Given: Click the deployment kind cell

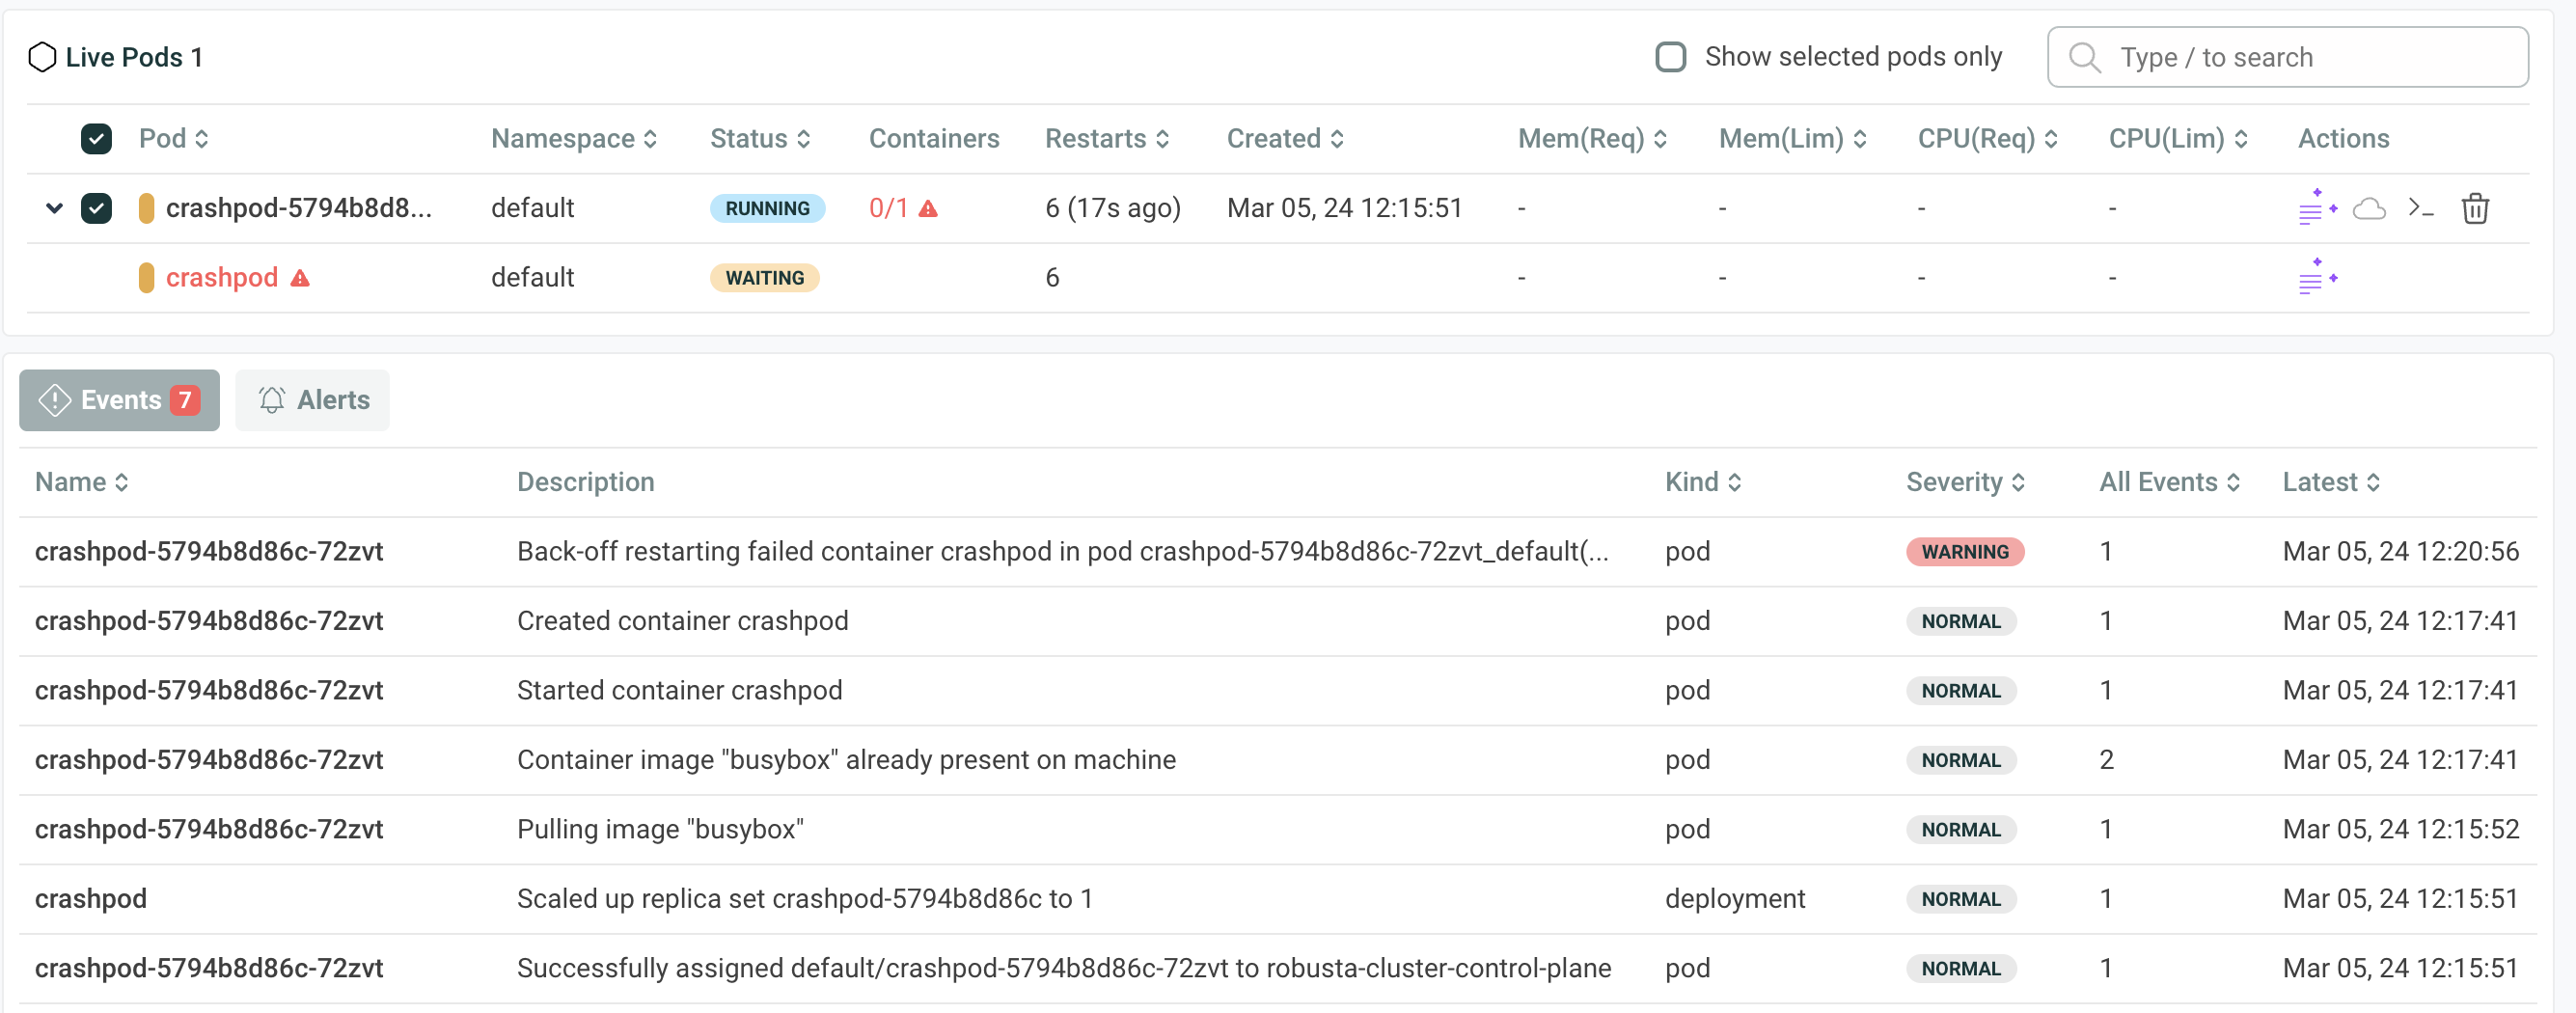Looking at the screenshot, I should tap(1735, 899).
